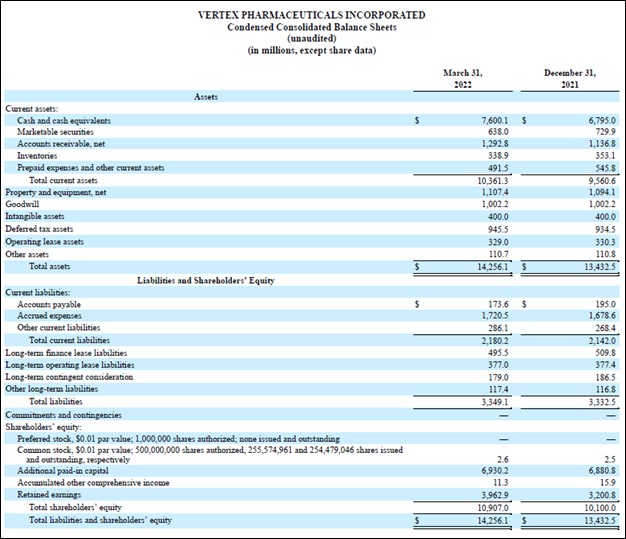This screenshot has width=626, height=539.
Task: Click the 10,100.0 total shareholders' equity value
Action: tap(598, 505)
